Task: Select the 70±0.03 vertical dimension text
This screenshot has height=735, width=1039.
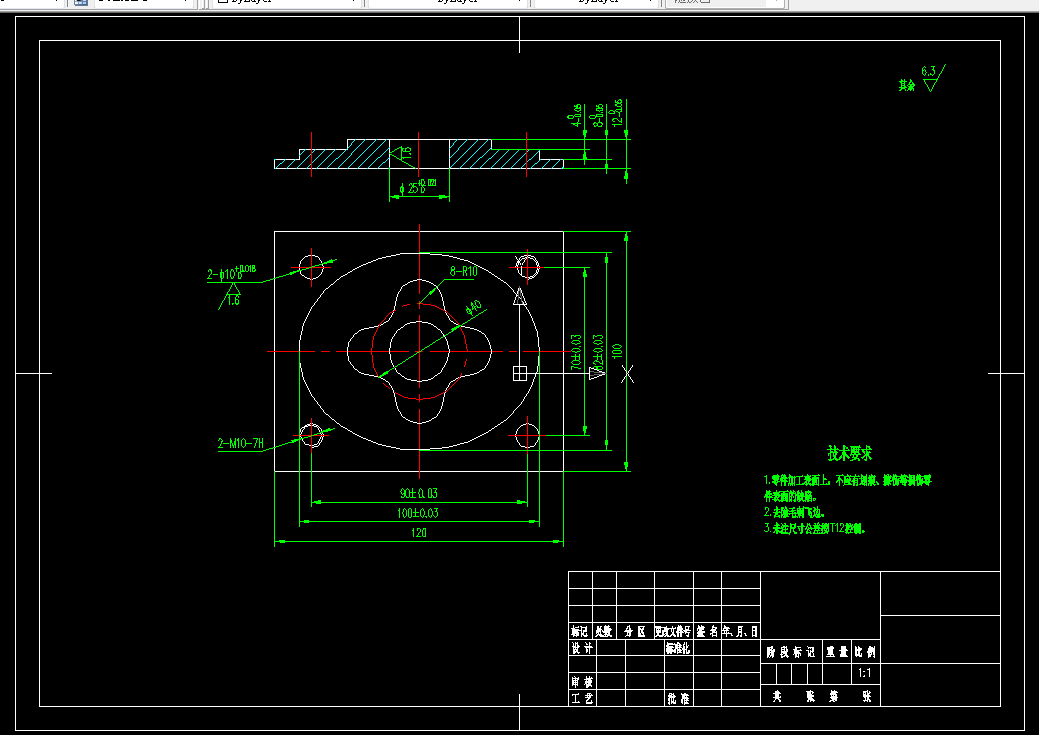Action: pos(576,352)
